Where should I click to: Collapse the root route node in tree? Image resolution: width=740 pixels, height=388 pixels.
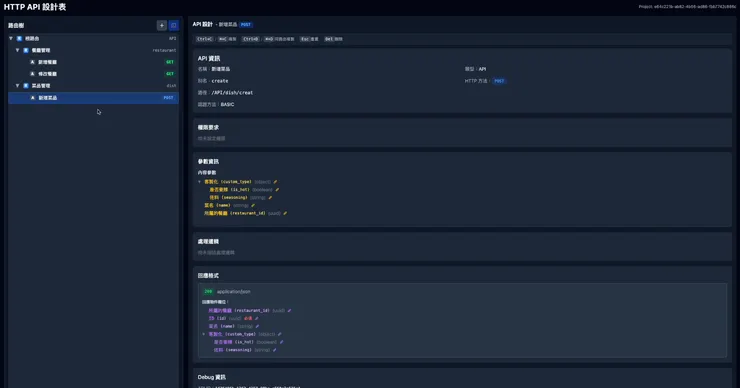pyautogui.click(x=11, y=38)
